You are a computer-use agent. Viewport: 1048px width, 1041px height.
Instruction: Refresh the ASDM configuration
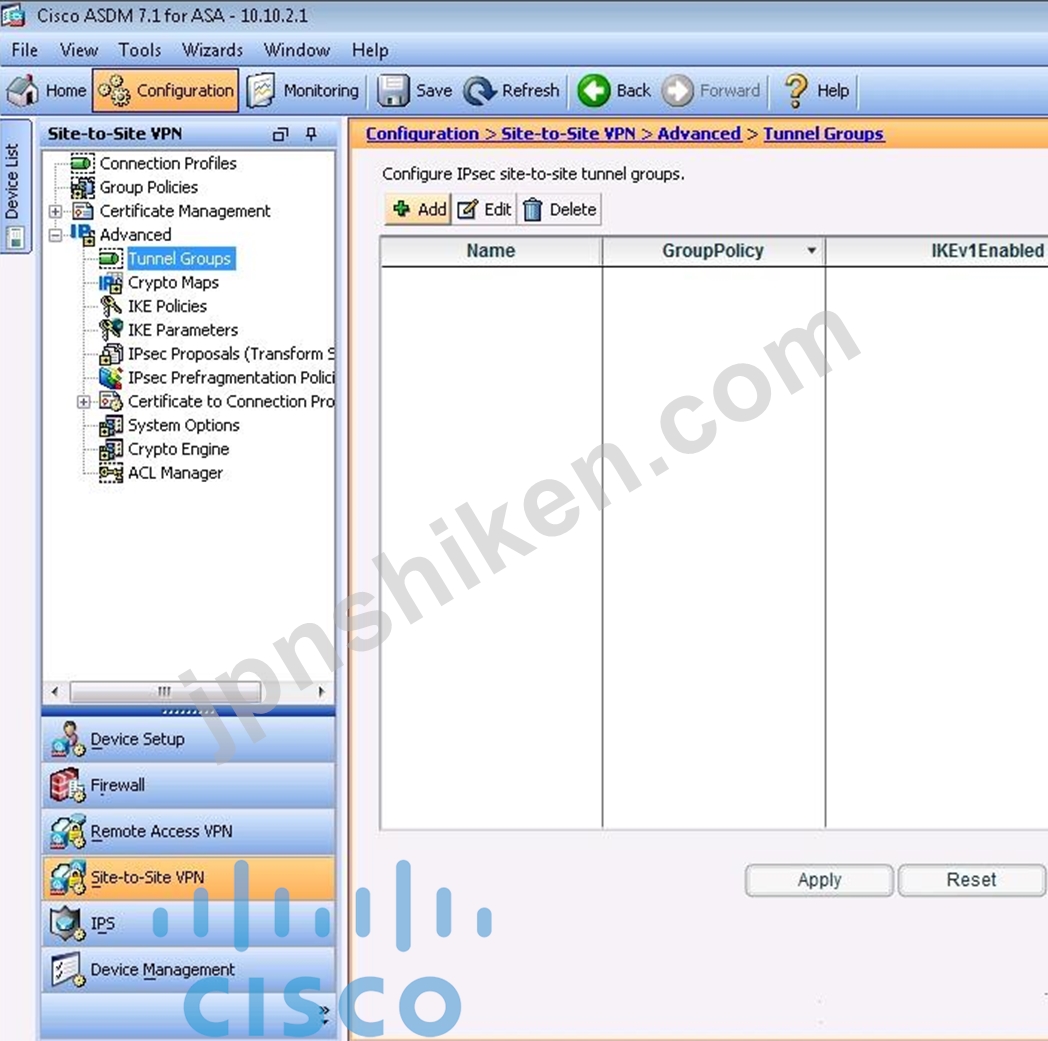[512, 90]
